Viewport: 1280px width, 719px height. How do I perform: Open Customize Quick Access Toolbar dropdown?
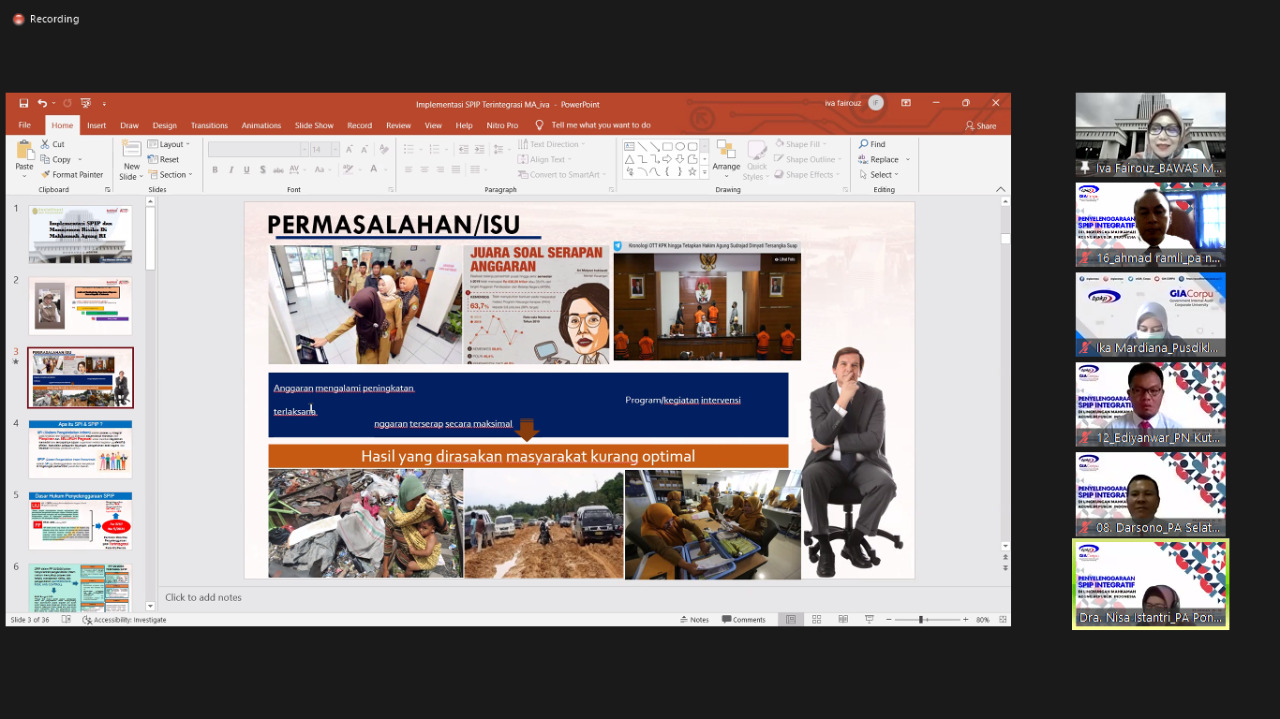[104, 103]
